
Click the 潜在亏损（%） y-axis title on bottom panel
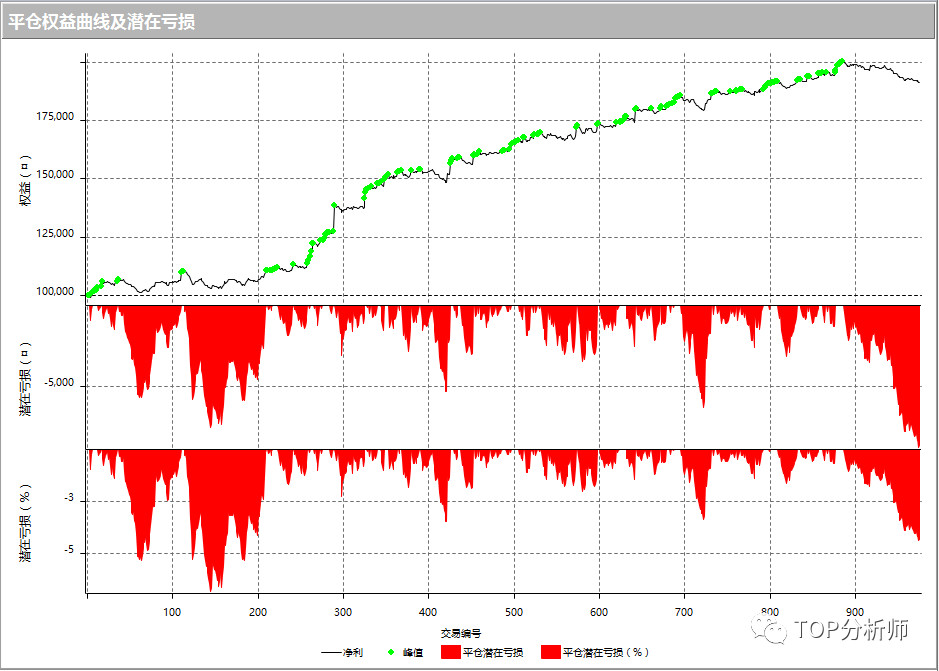(26, 521)
